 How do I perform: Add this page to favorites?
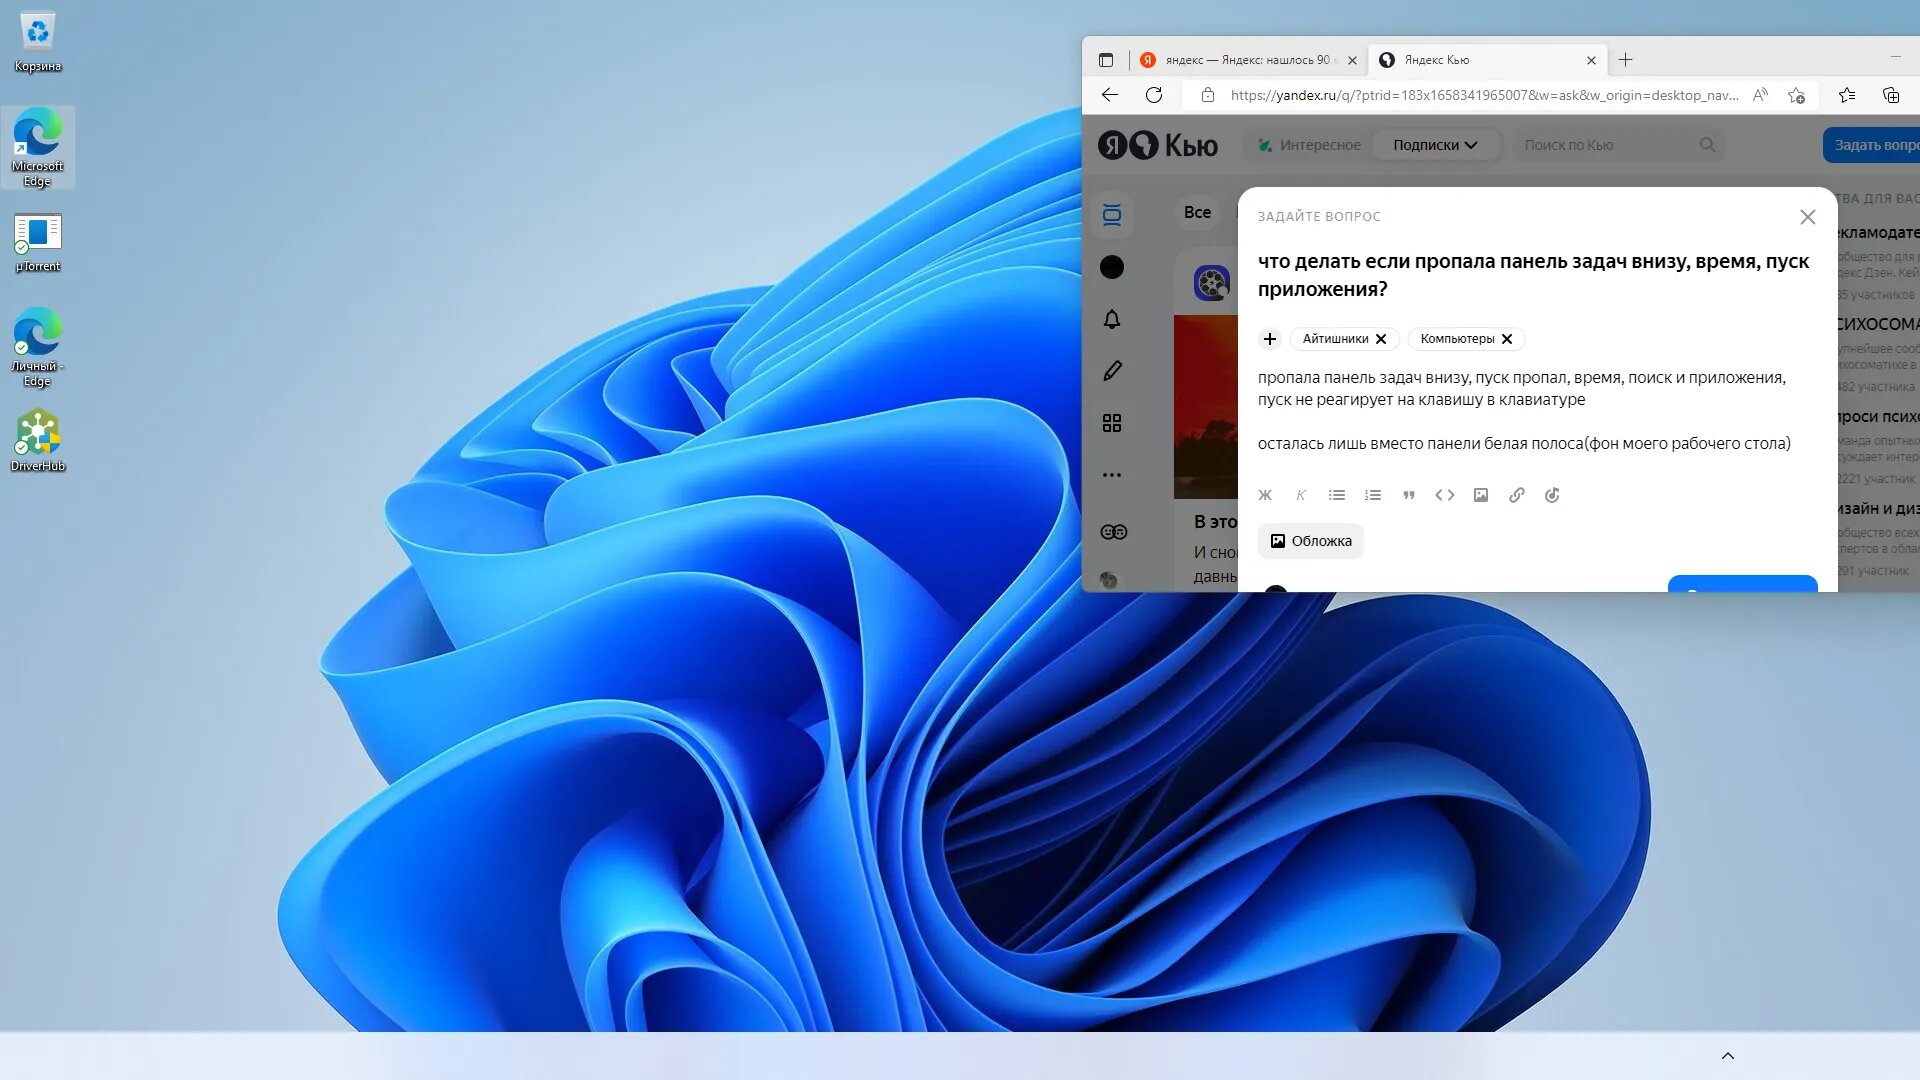(1797, 95)
